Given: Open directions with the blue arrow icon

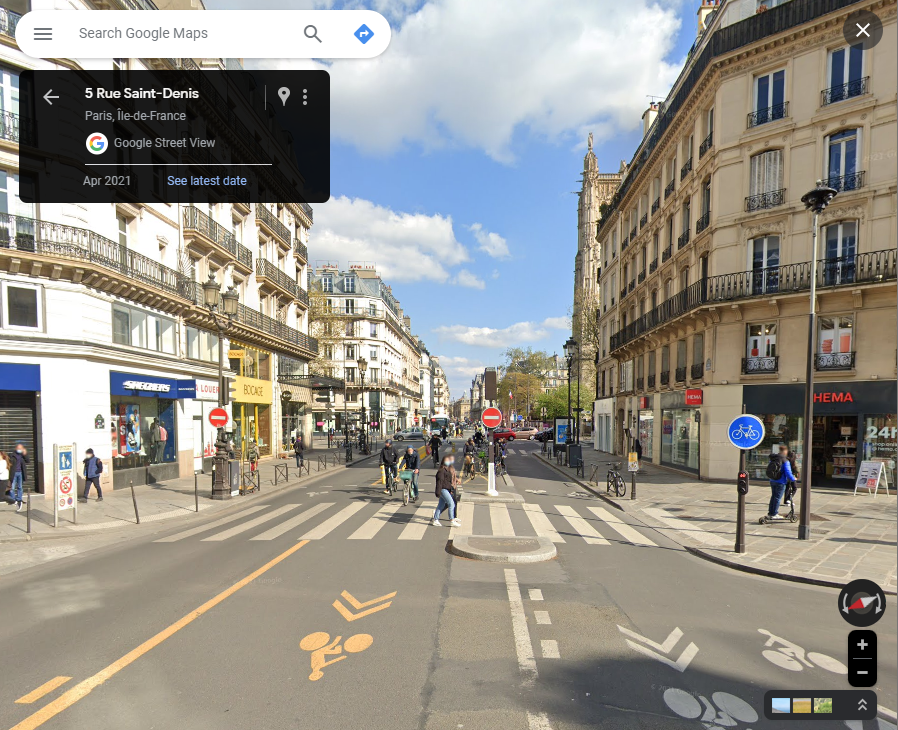Looking at the screenshot, I should pos(364,34).
